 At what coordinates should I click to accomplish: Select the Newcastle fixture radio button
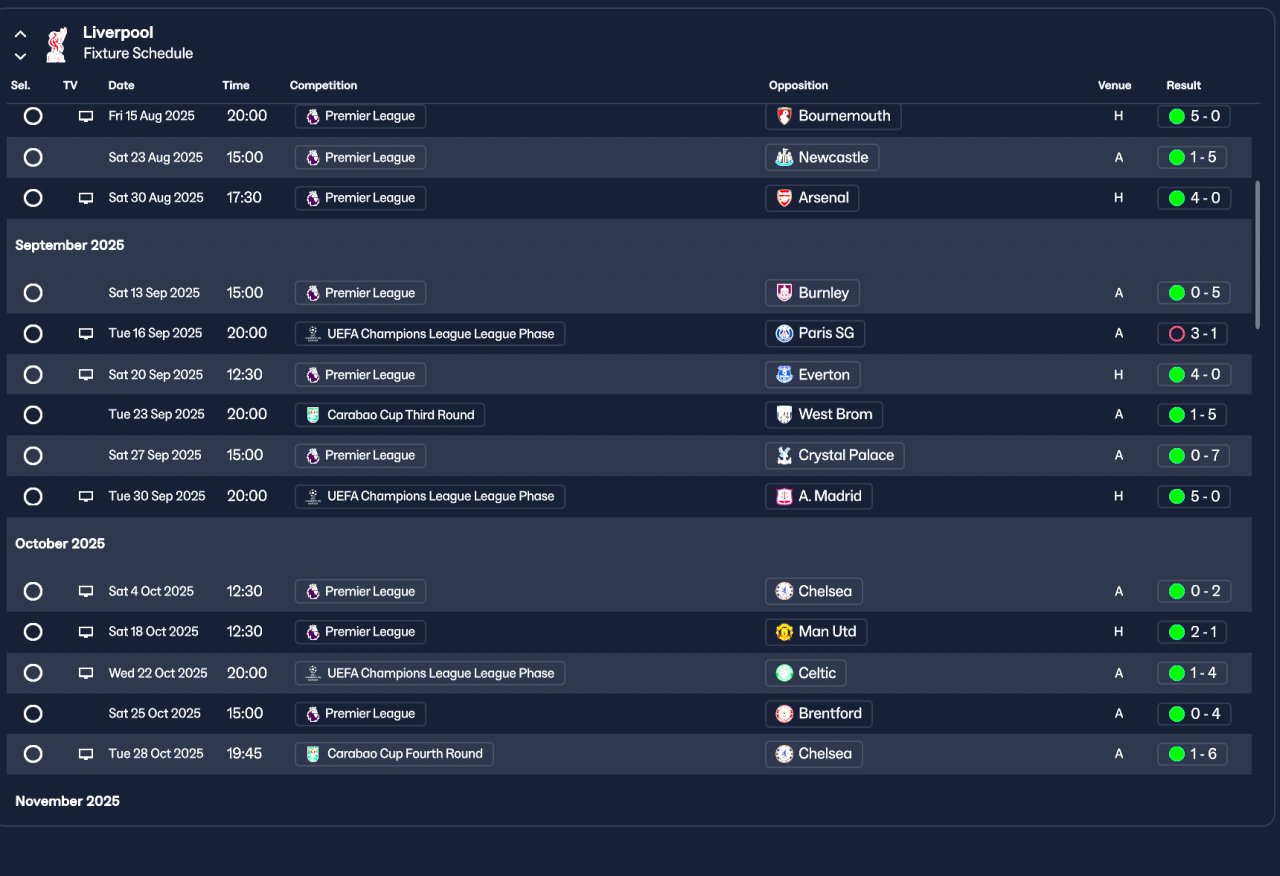(x=33, y=157)
